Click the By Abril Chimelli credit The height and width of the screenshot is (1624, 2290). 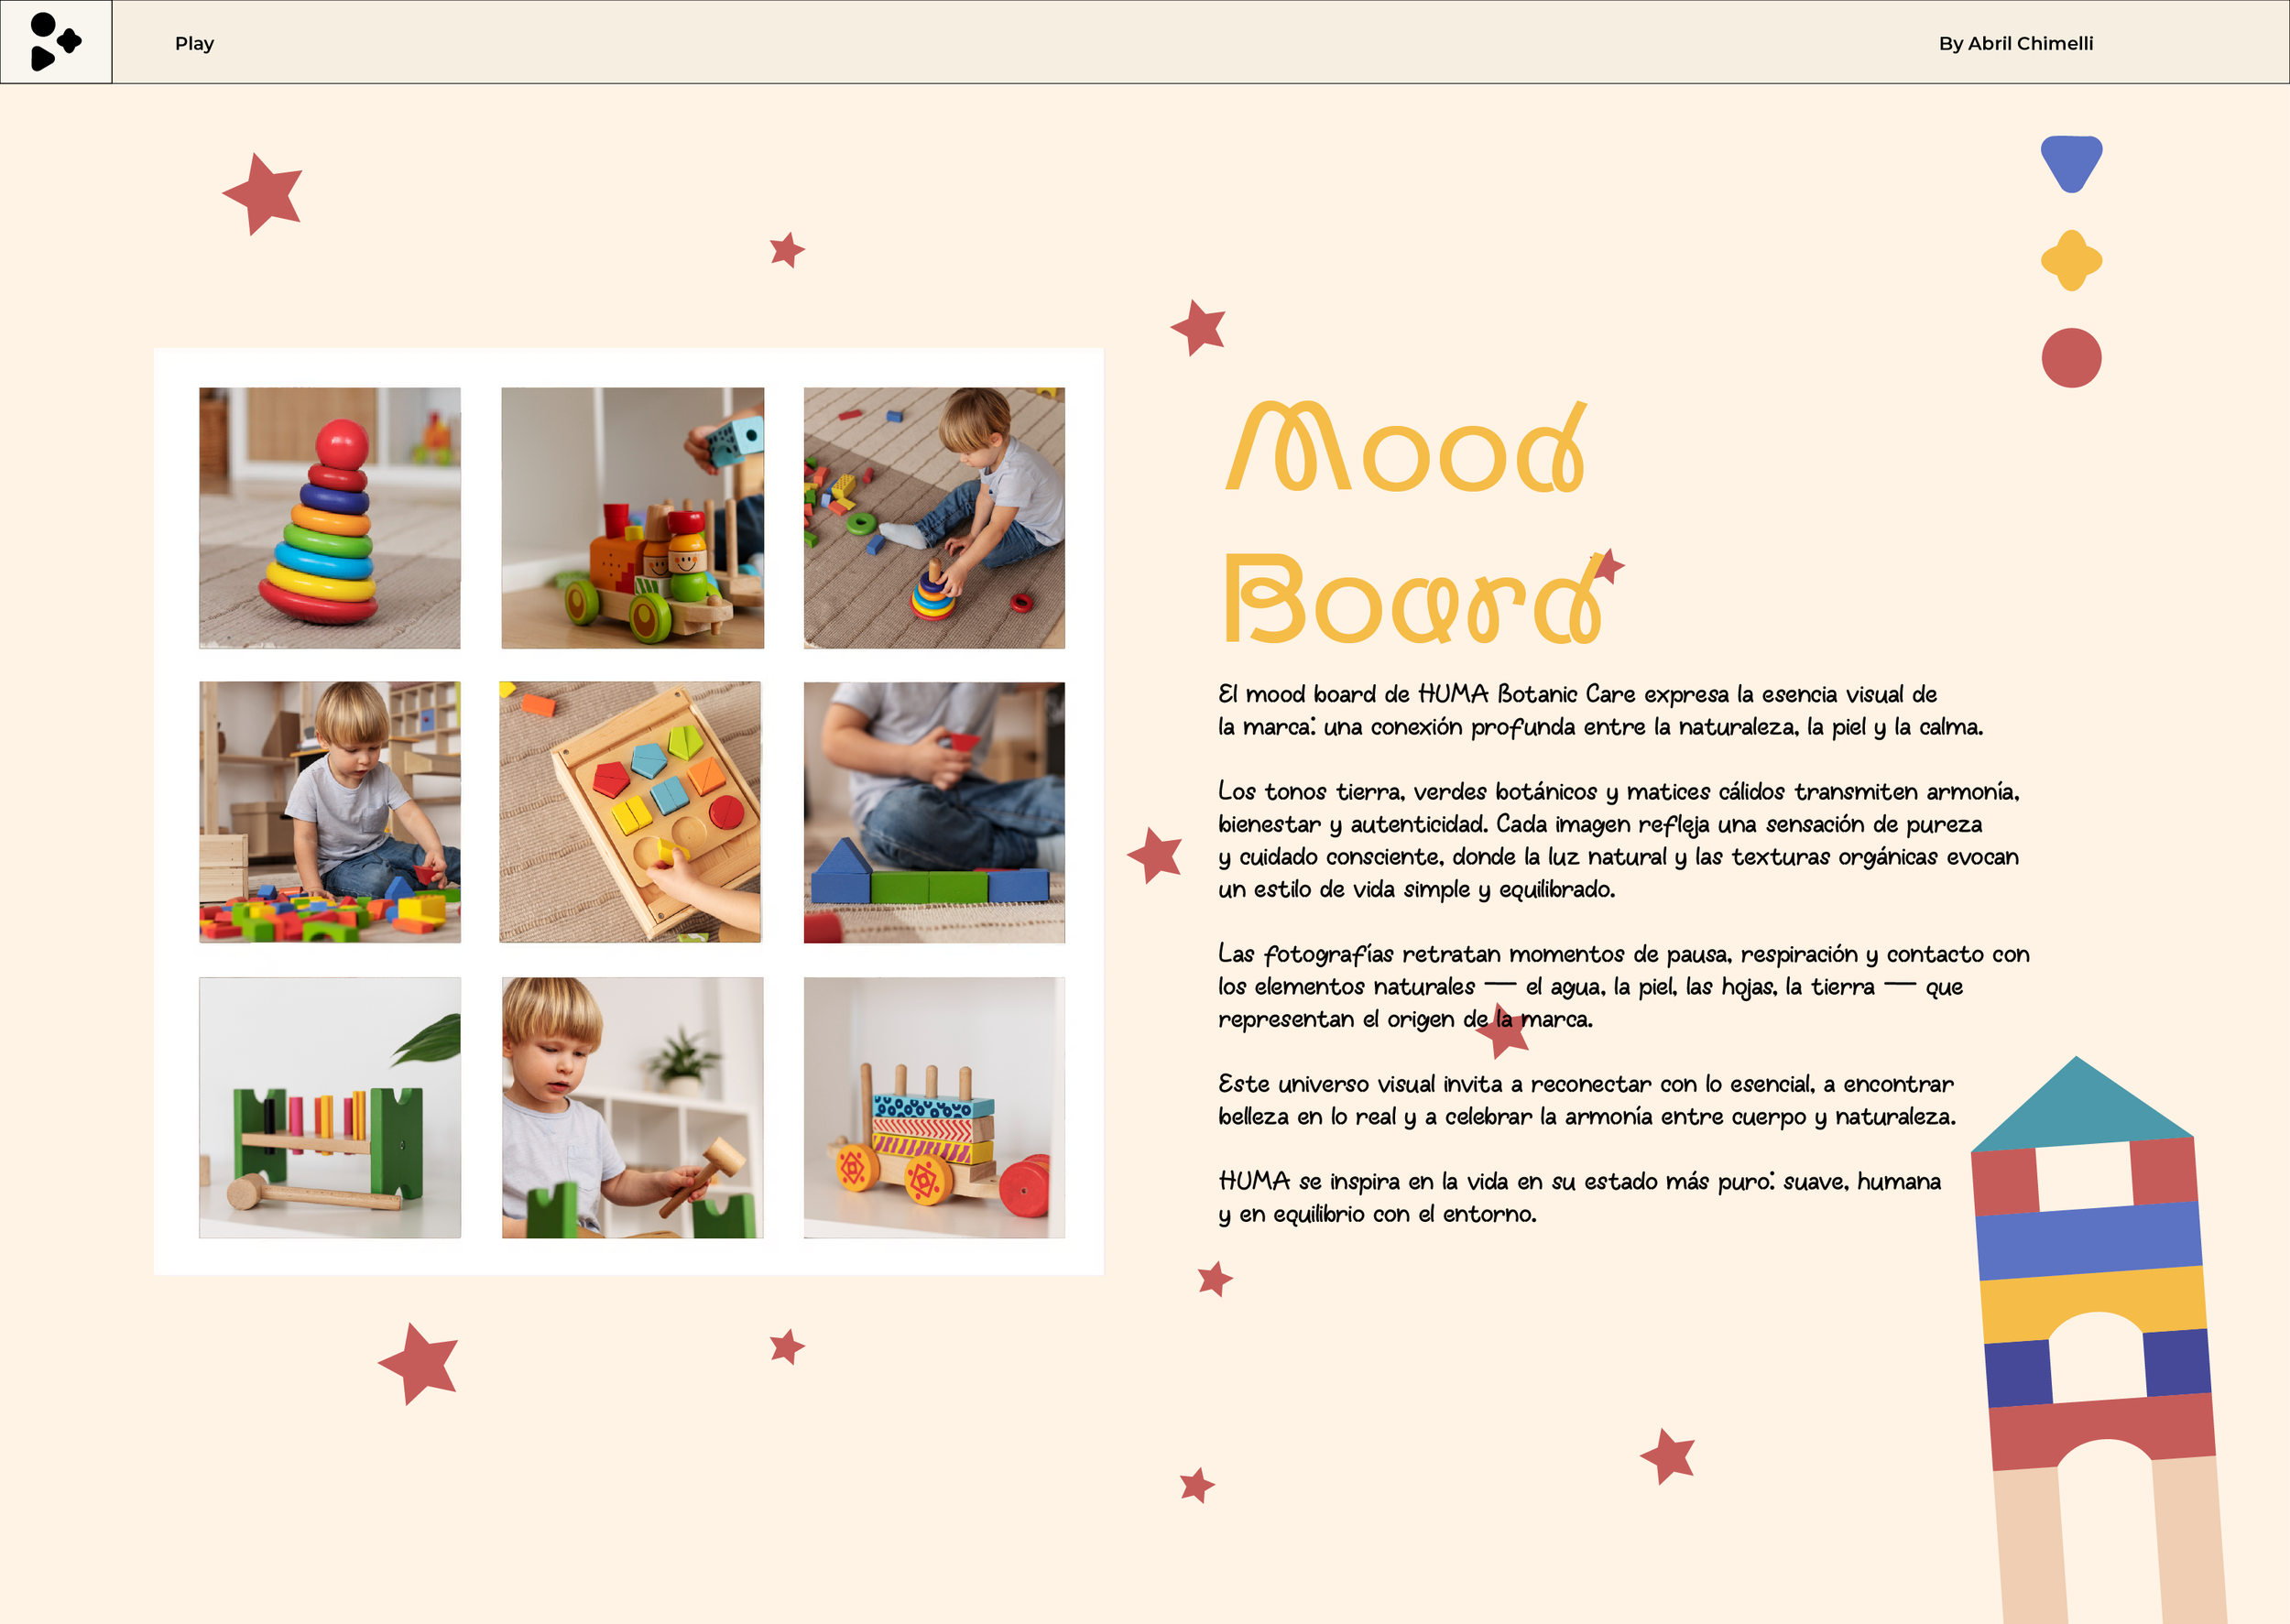click(x=2015, y=43)
